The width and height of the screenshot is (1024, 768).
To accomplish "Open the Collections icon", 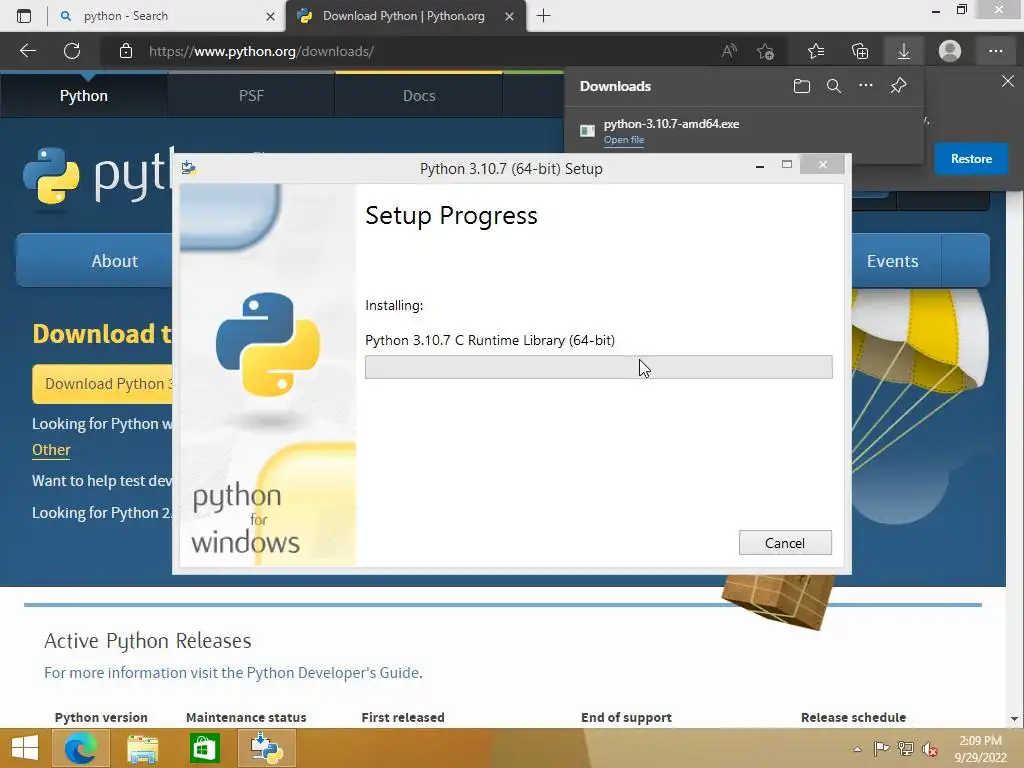I will pyautogui.click(x=860, y=51).
